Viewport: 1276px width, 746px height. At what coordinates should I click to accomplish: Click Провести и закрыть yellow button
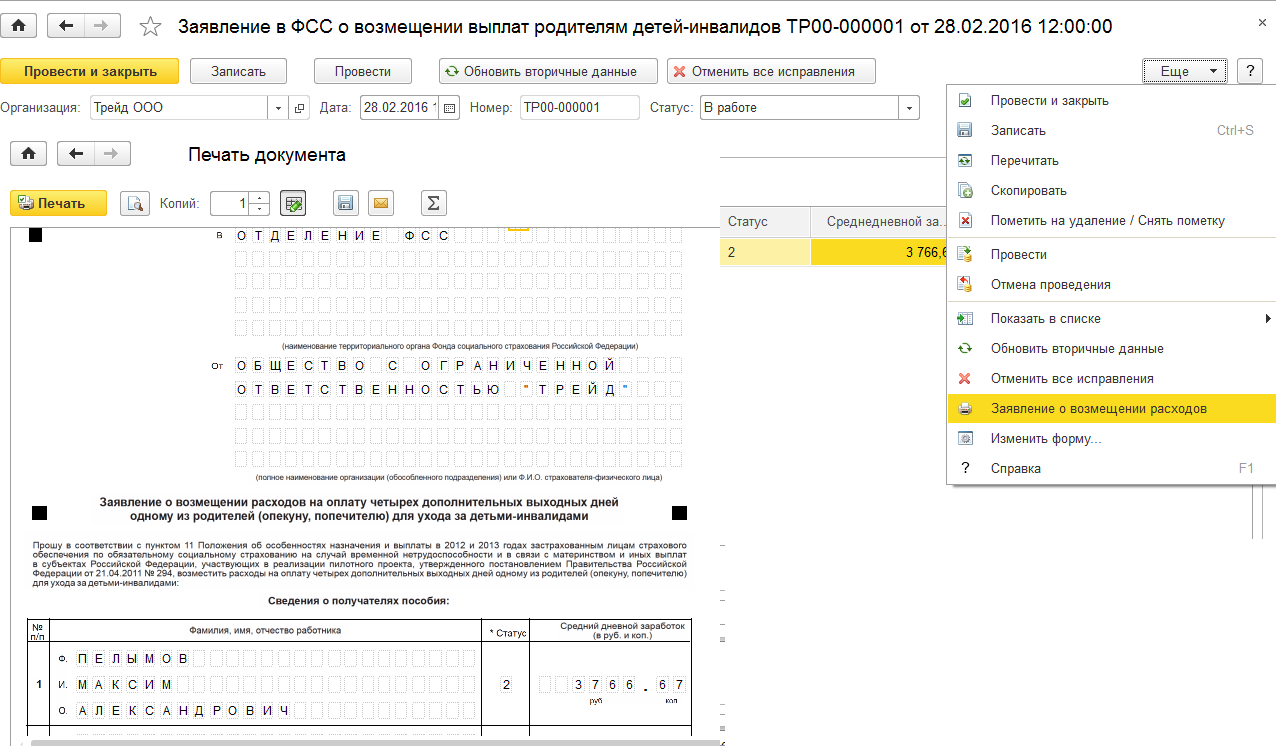(x=90, y=71)
